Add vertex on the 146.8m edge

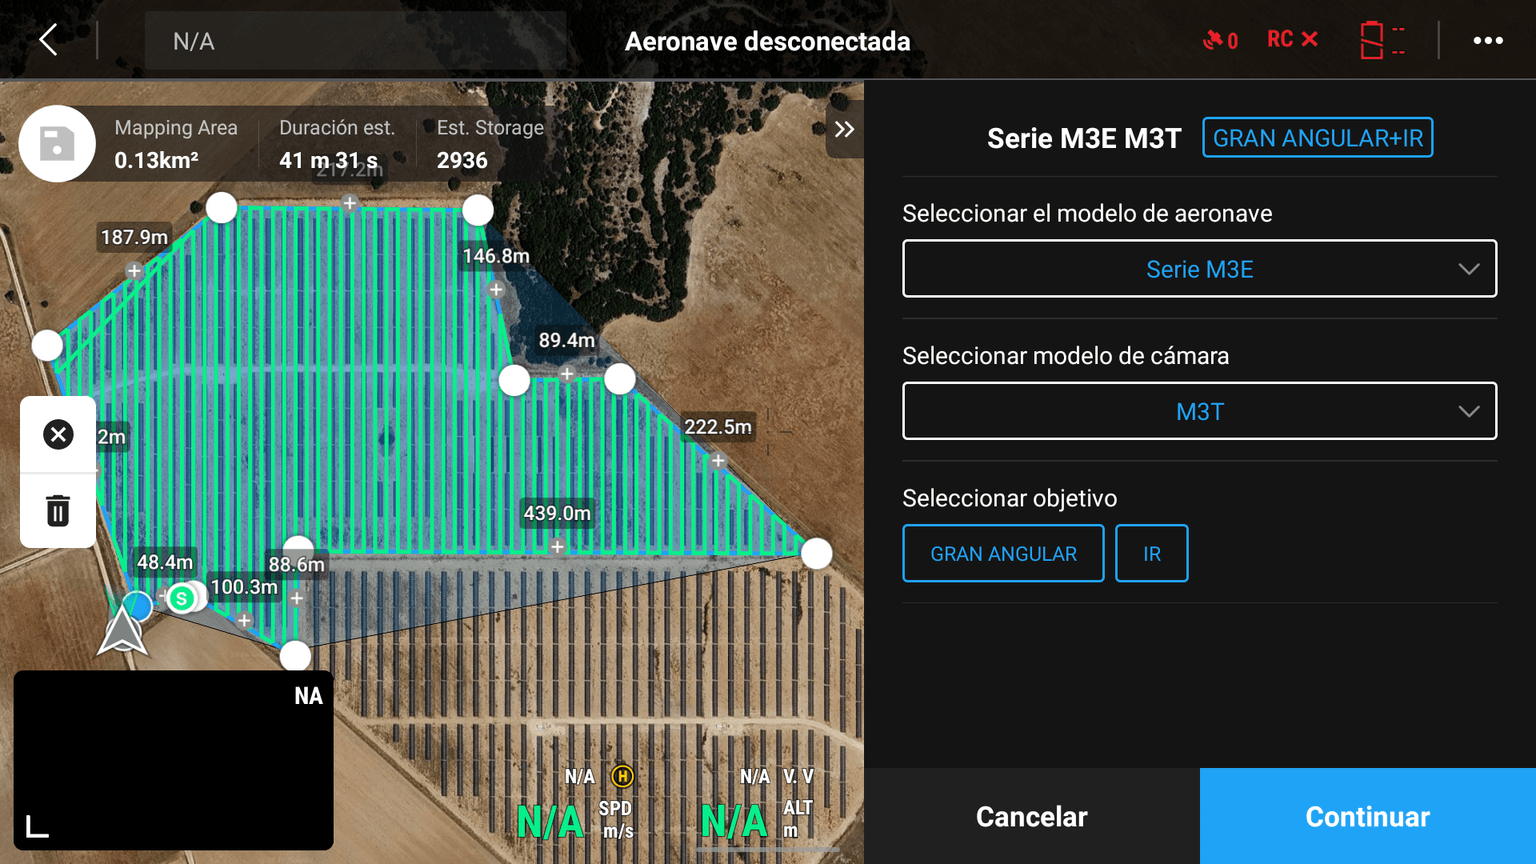tap(496, 289)
